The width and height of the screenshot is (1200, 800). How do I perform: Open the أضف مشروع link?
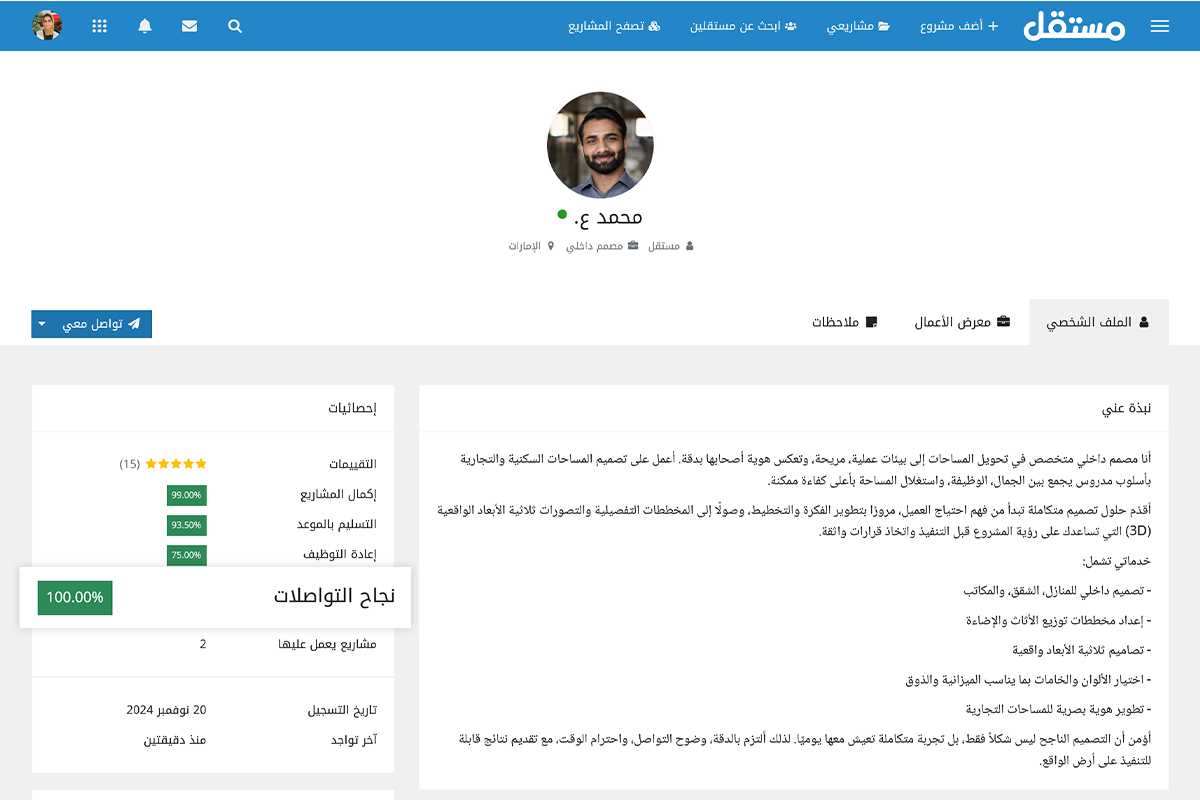coord(959,26)
